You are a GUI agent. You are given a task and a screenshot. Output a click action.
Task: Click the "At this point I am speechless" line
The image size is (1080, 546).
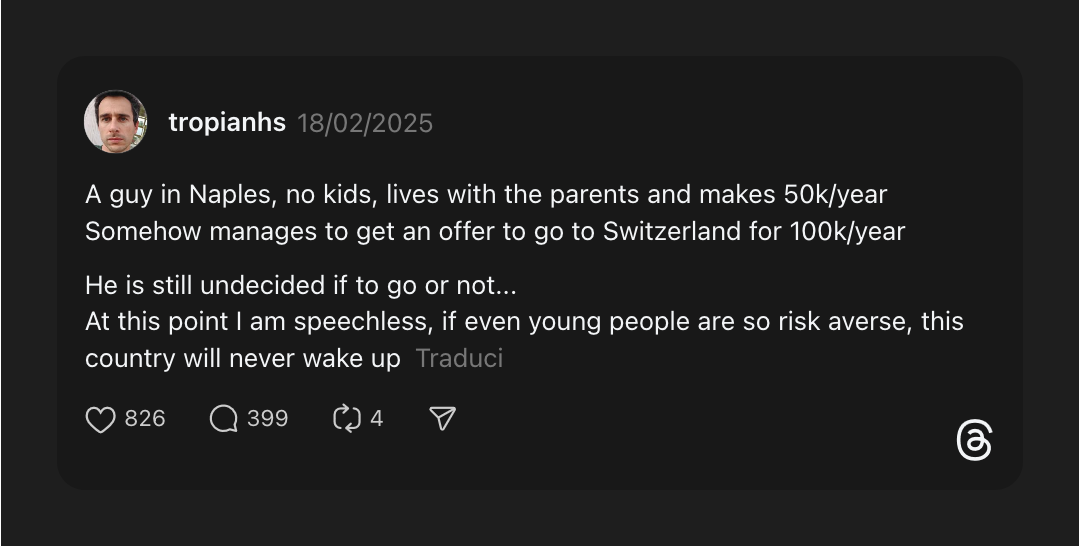pos(524,322)
